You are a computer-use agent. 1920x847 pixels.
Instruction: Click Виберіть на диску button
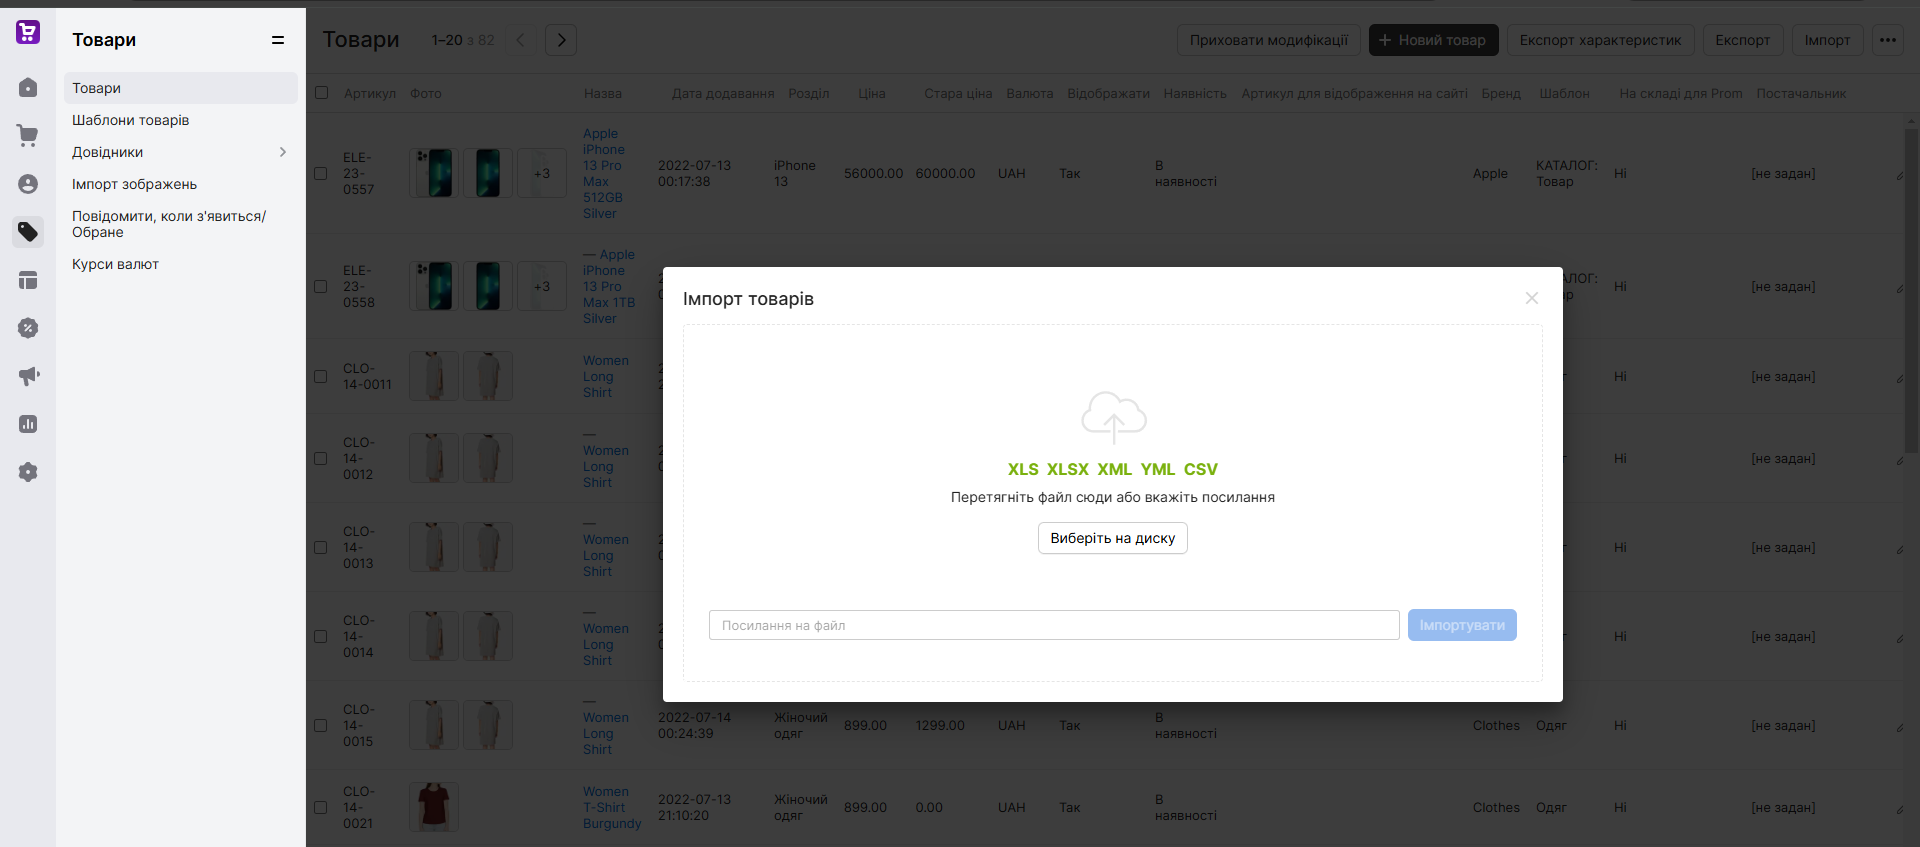(x=1113, y=538)
